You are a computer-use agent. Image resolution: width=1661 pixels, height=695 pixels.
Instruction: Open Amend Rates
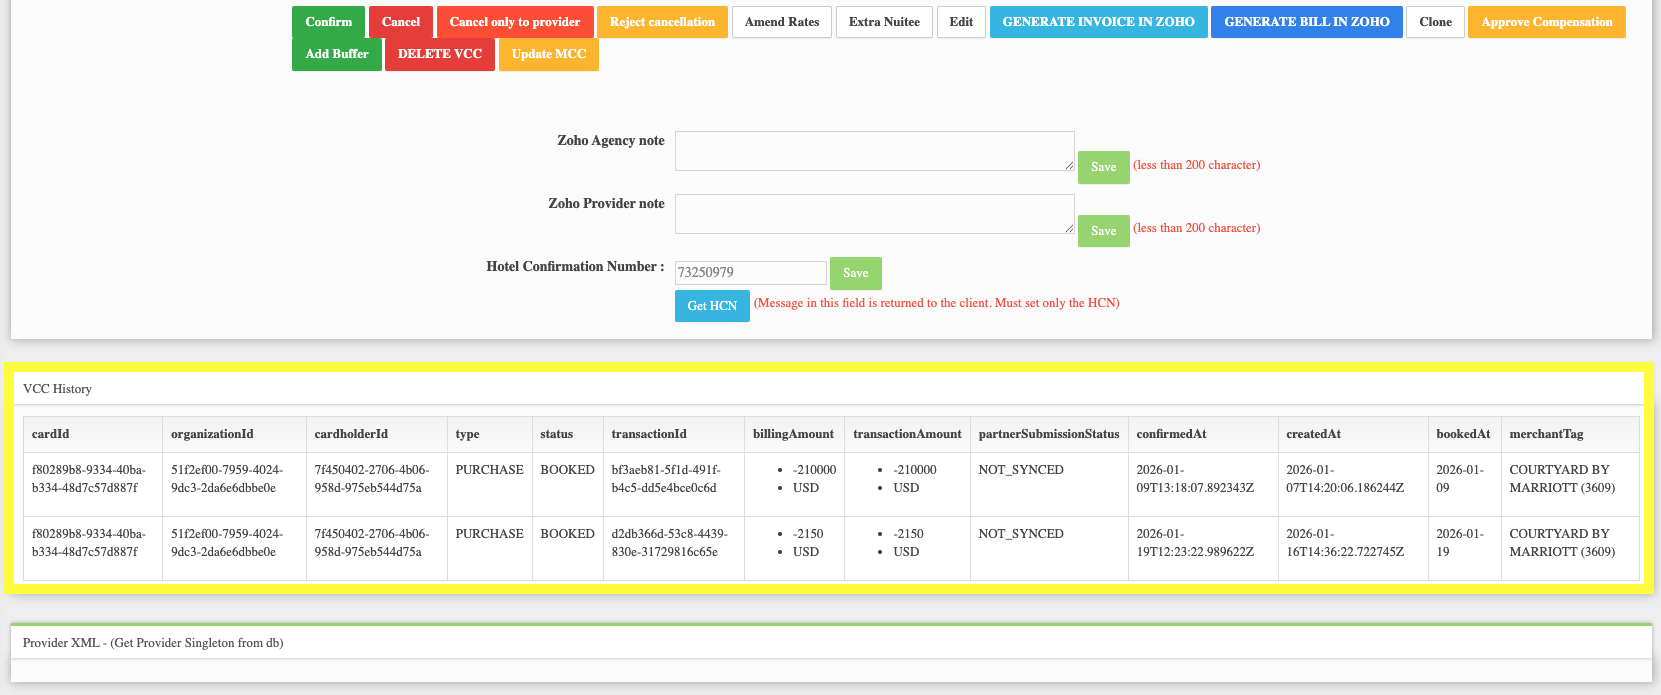pos(782,22)
